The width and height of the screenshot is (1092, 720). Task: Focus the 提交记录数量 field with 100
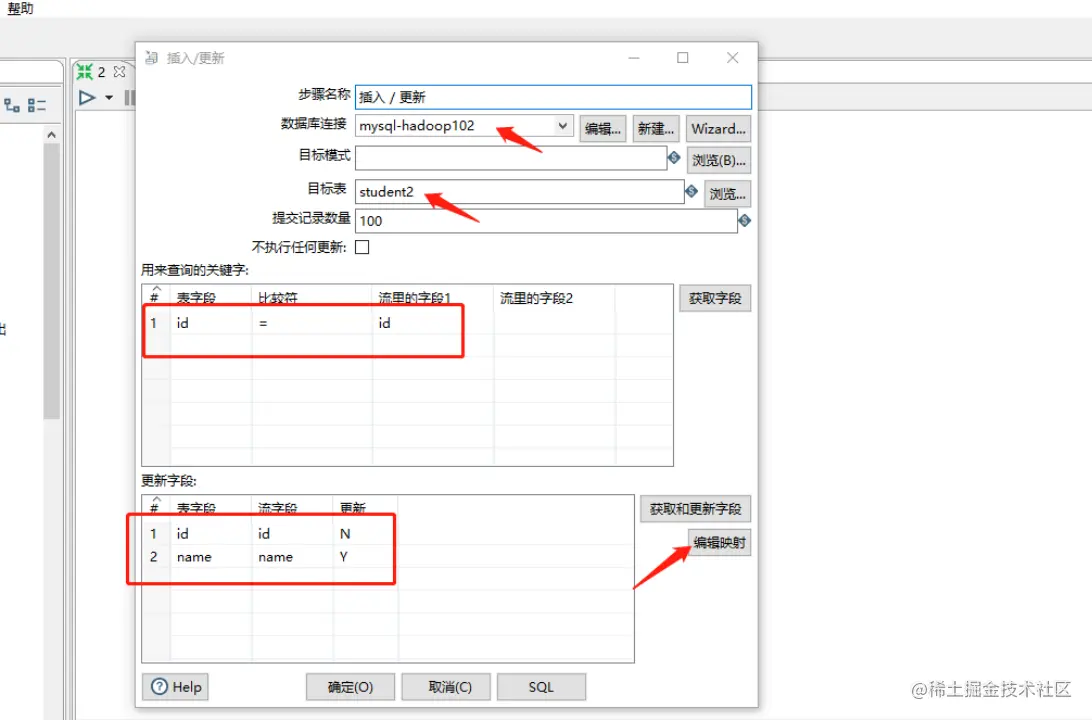point(546,221)
